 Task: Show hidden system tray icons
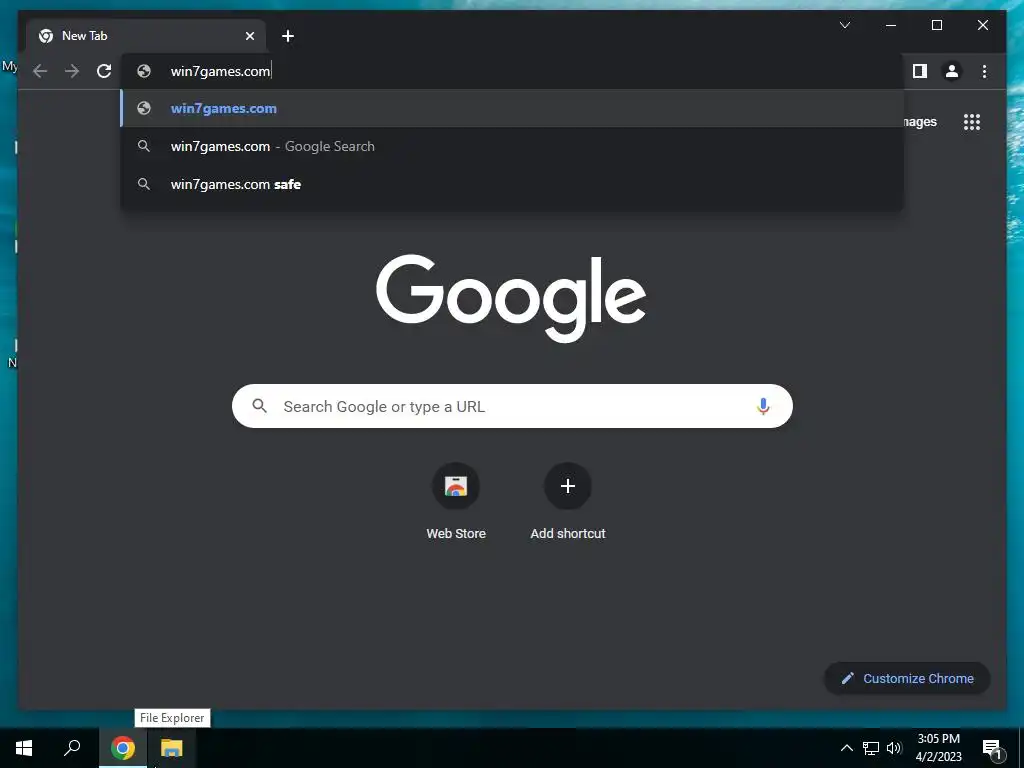click(846, 748)
